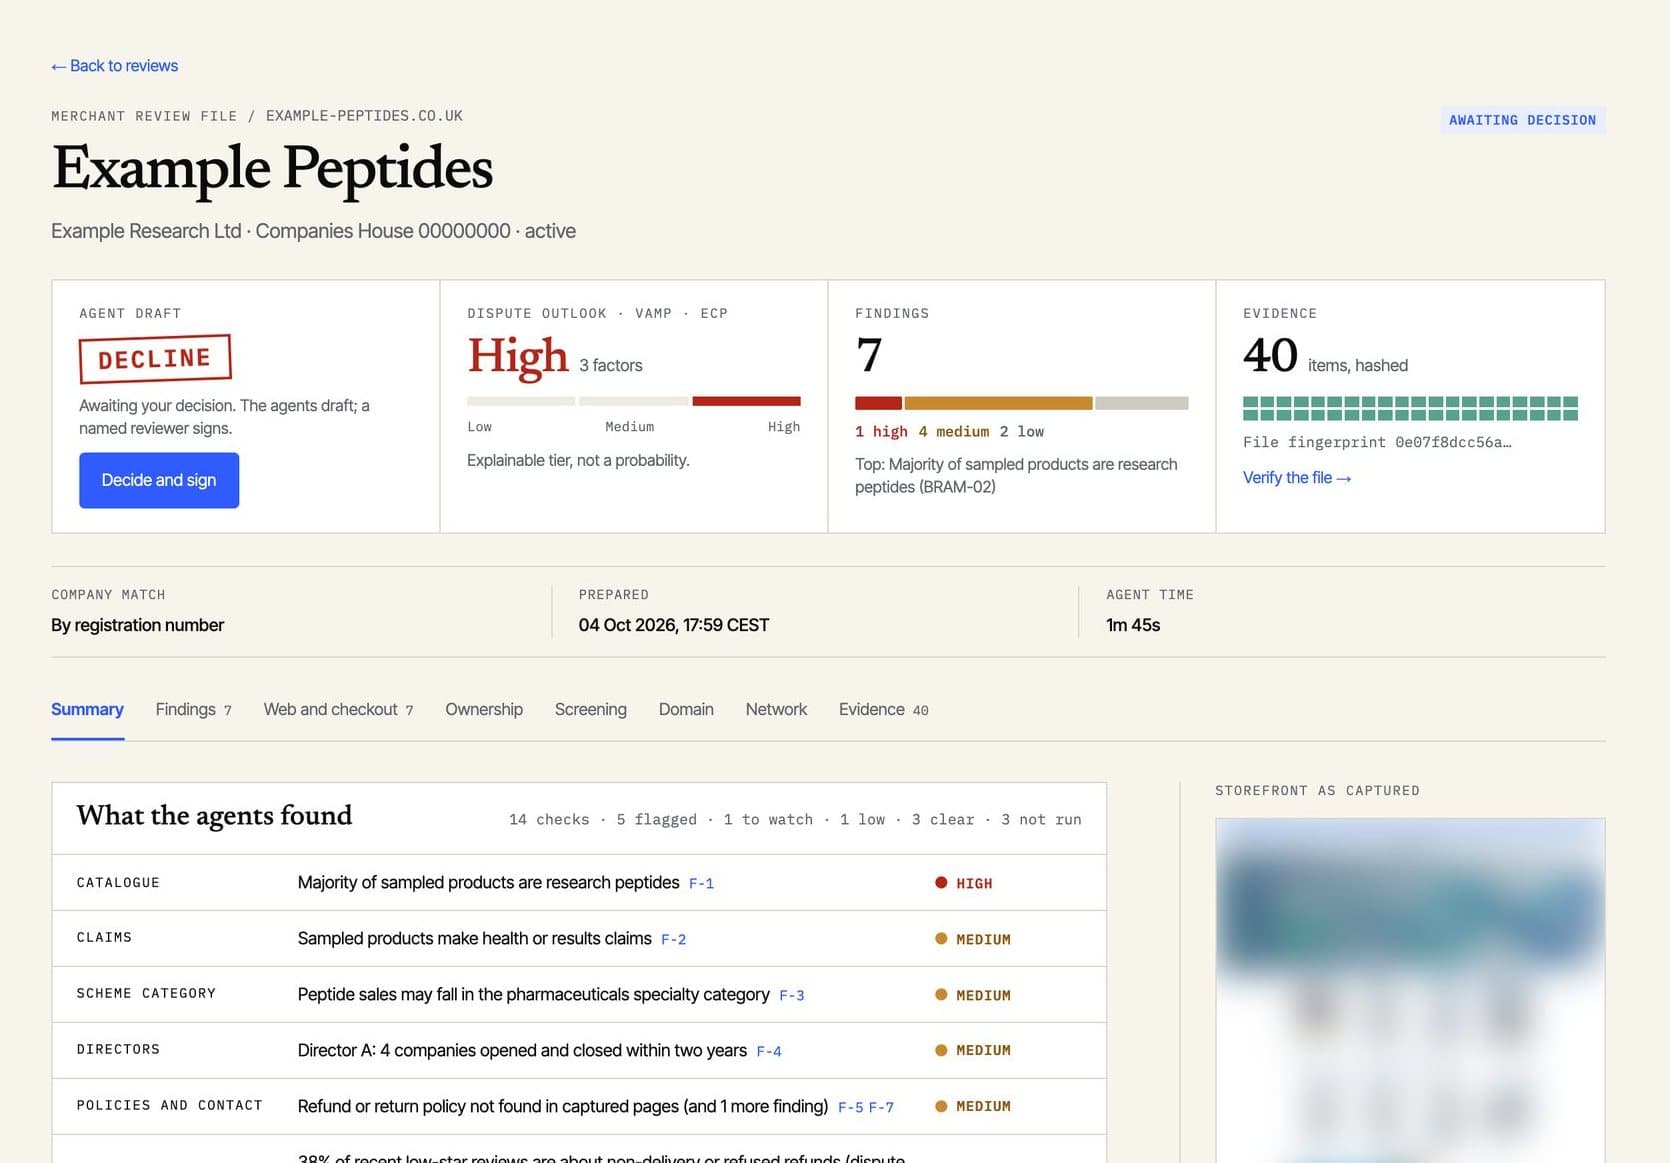This screenshot has width=1670, height=1163.
Task: Open the 'Verify the file' link
Action: coord(1296,478)
